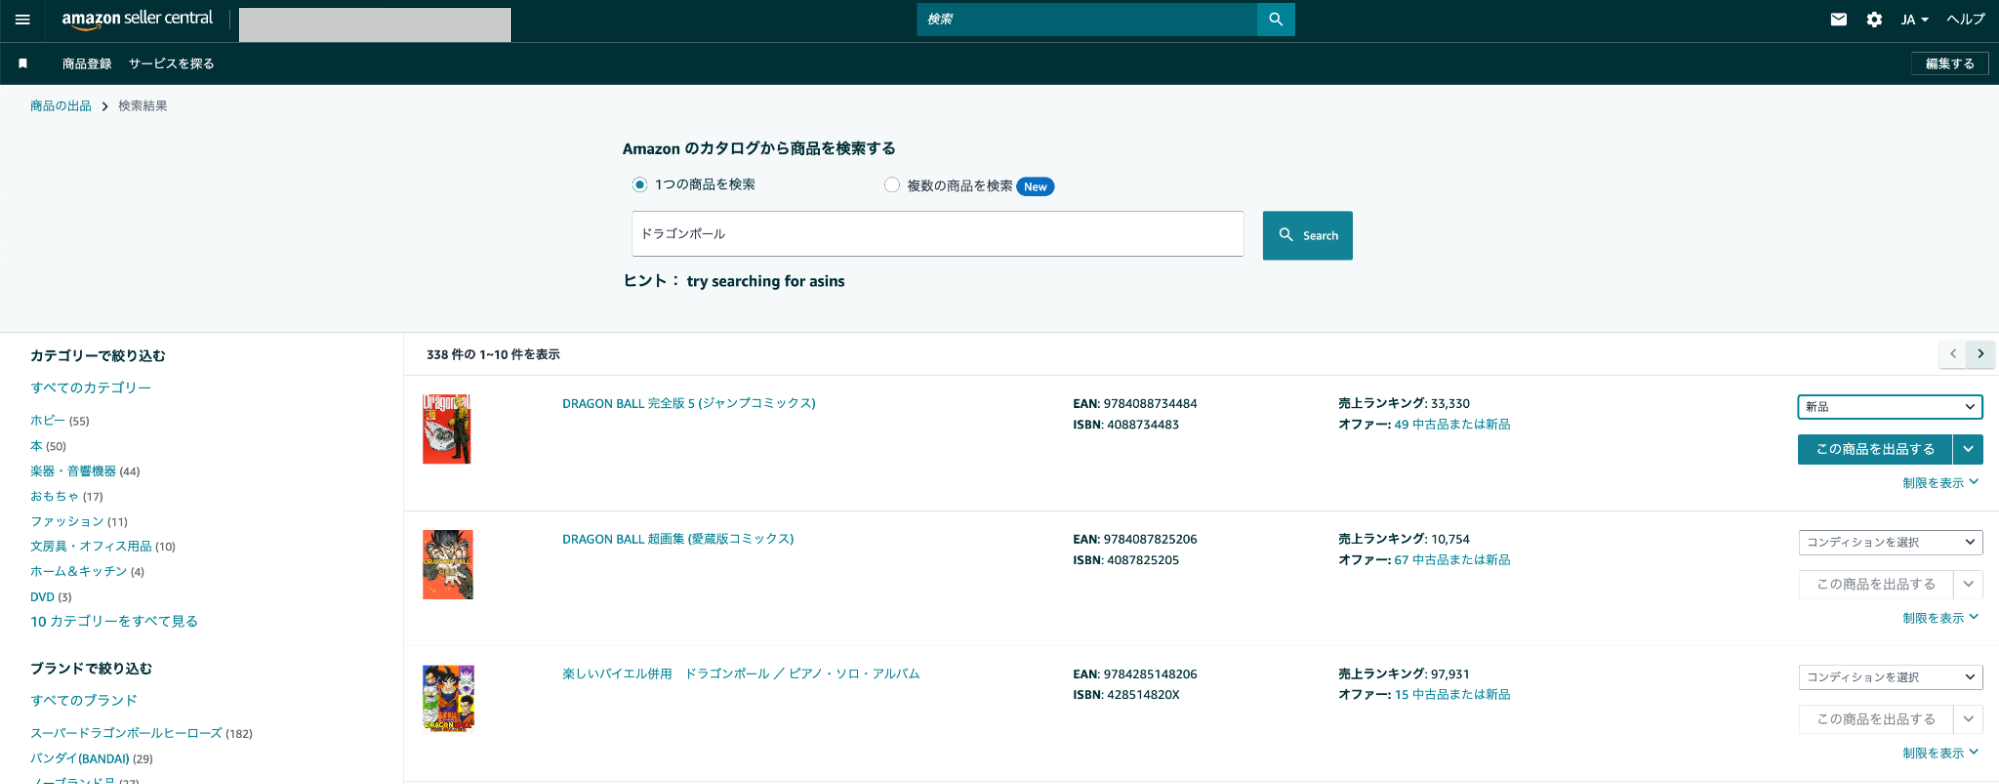1999x784 pixels.
Task: Click the ドラゴンボール search input field
Action: pyautogui.click(x=937, y=234)
